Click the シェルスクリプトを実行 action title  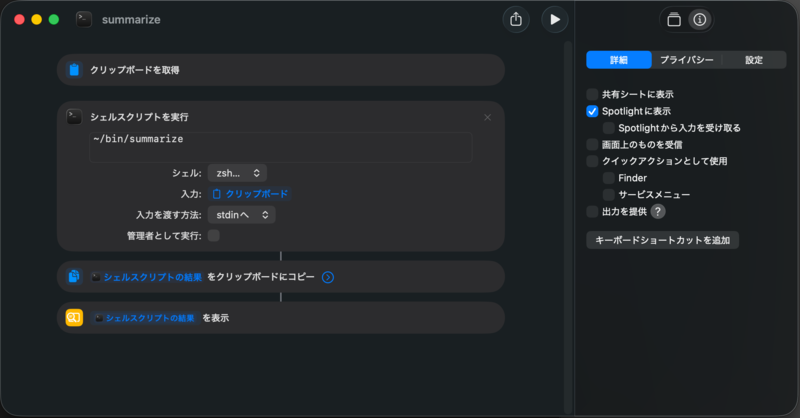click(139, 117)
